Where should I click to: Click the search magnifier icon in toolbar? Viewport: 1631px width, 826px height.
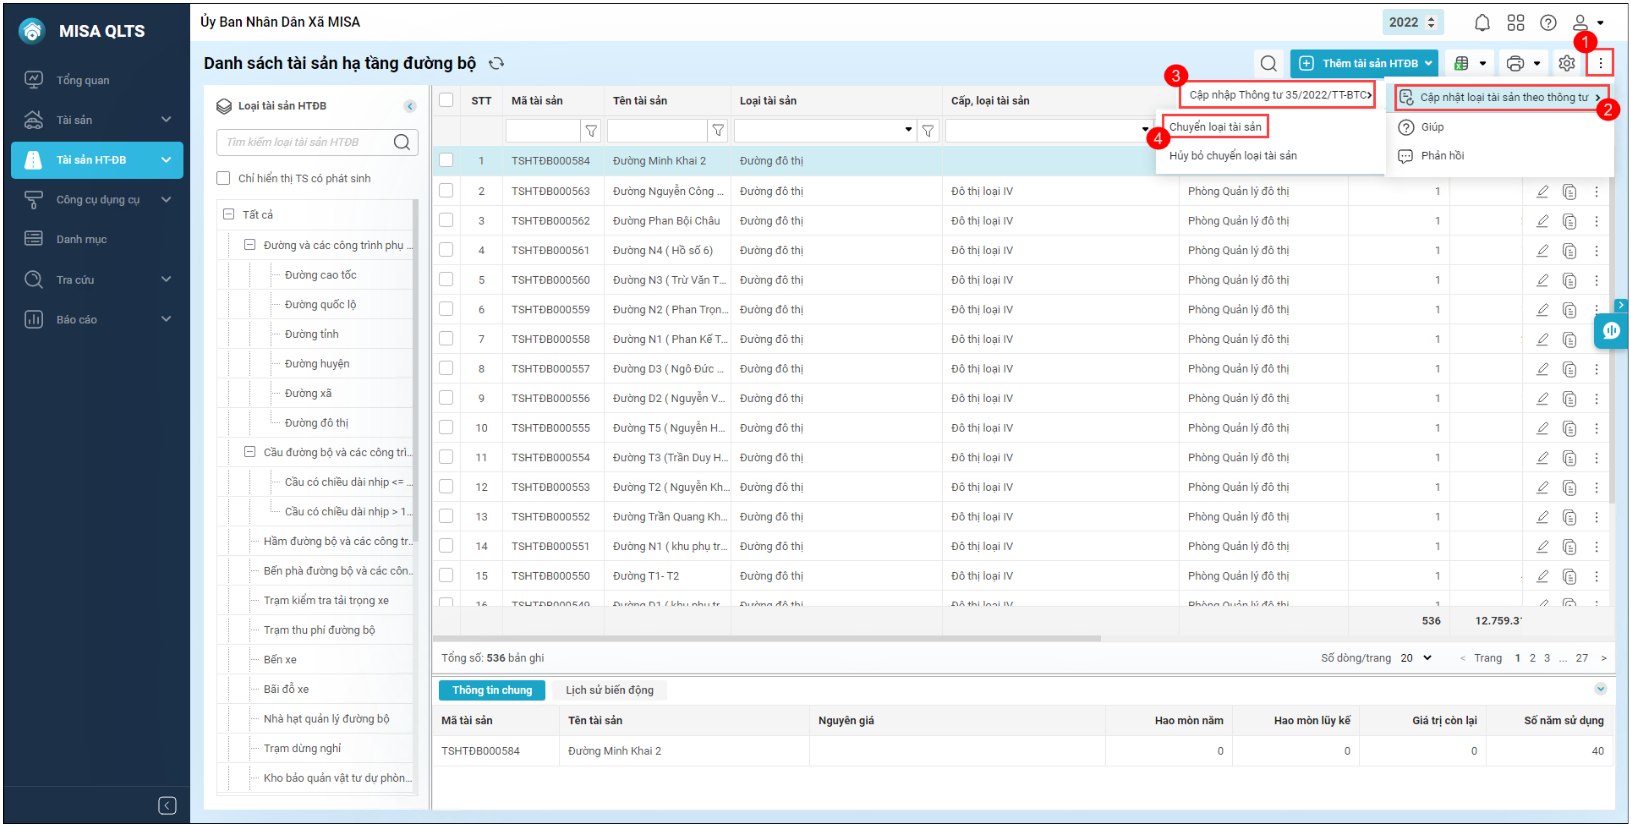pyautogui.click(x=1268, y=64)
